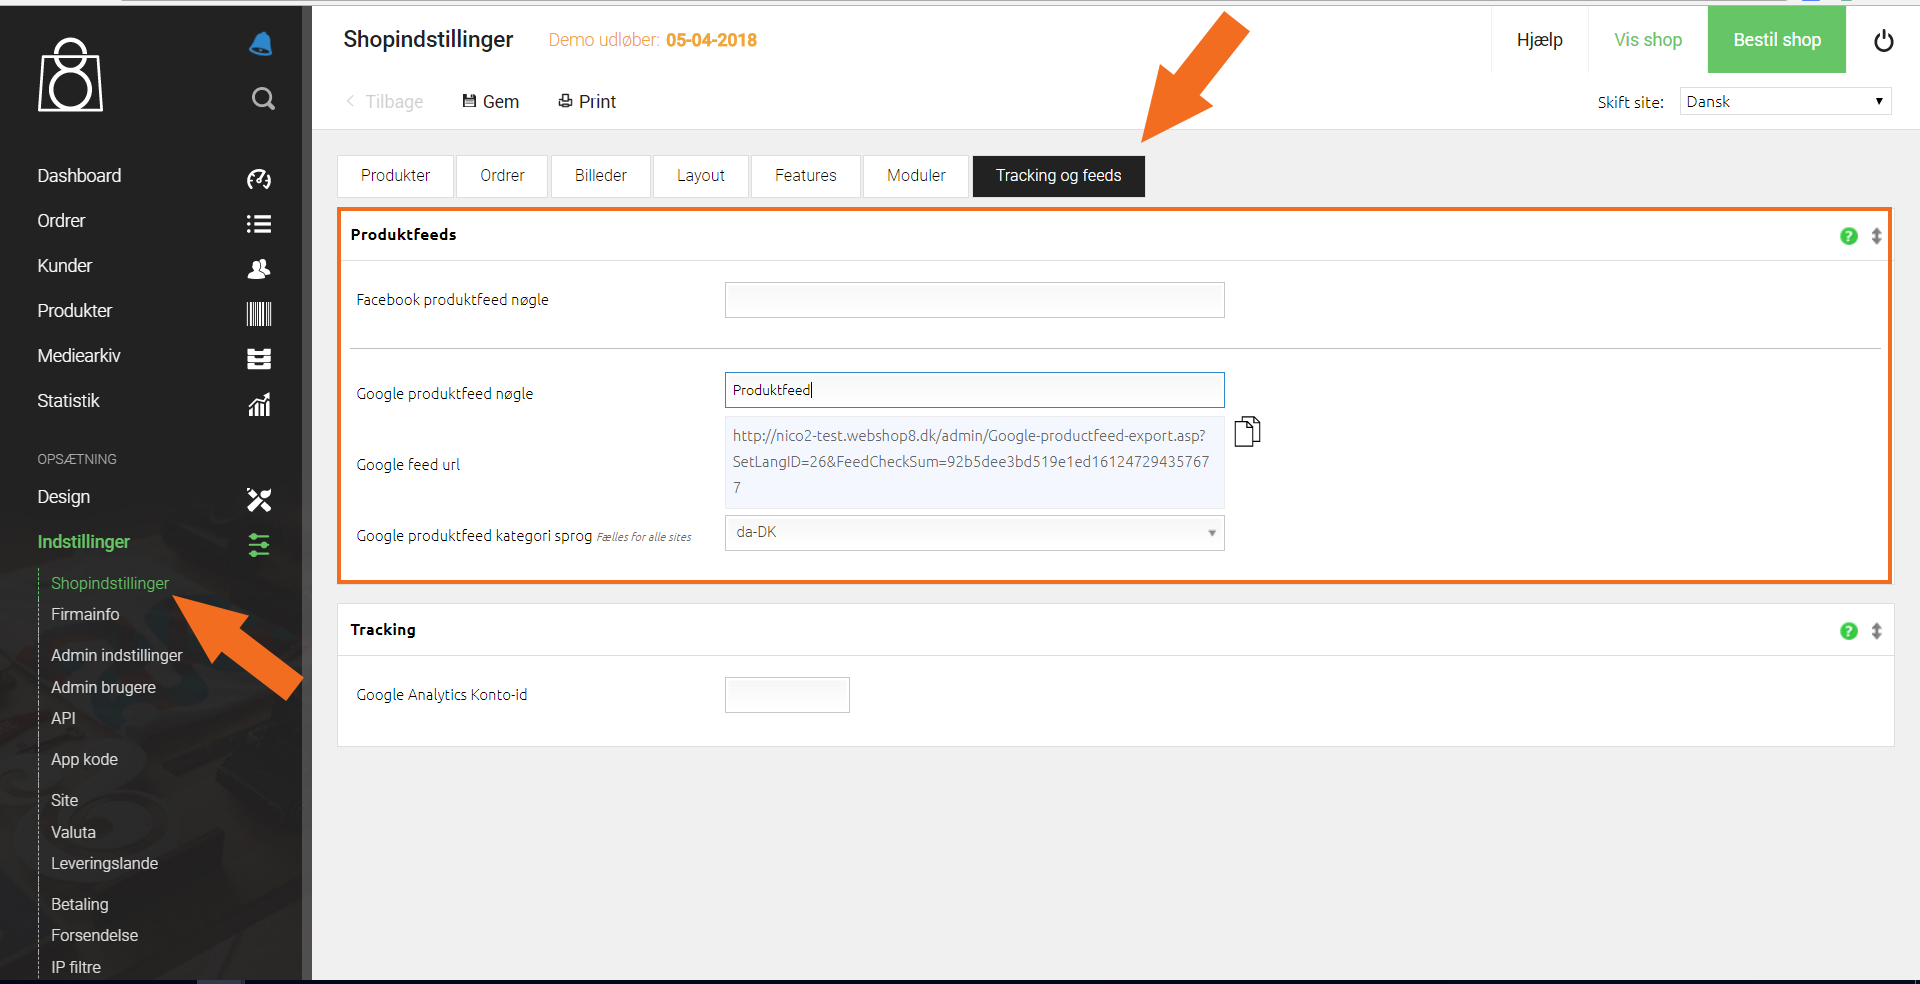Click the Dashboard gauge icon
This screenshot has height=984, width=1920.
click(x=259, y=179)
